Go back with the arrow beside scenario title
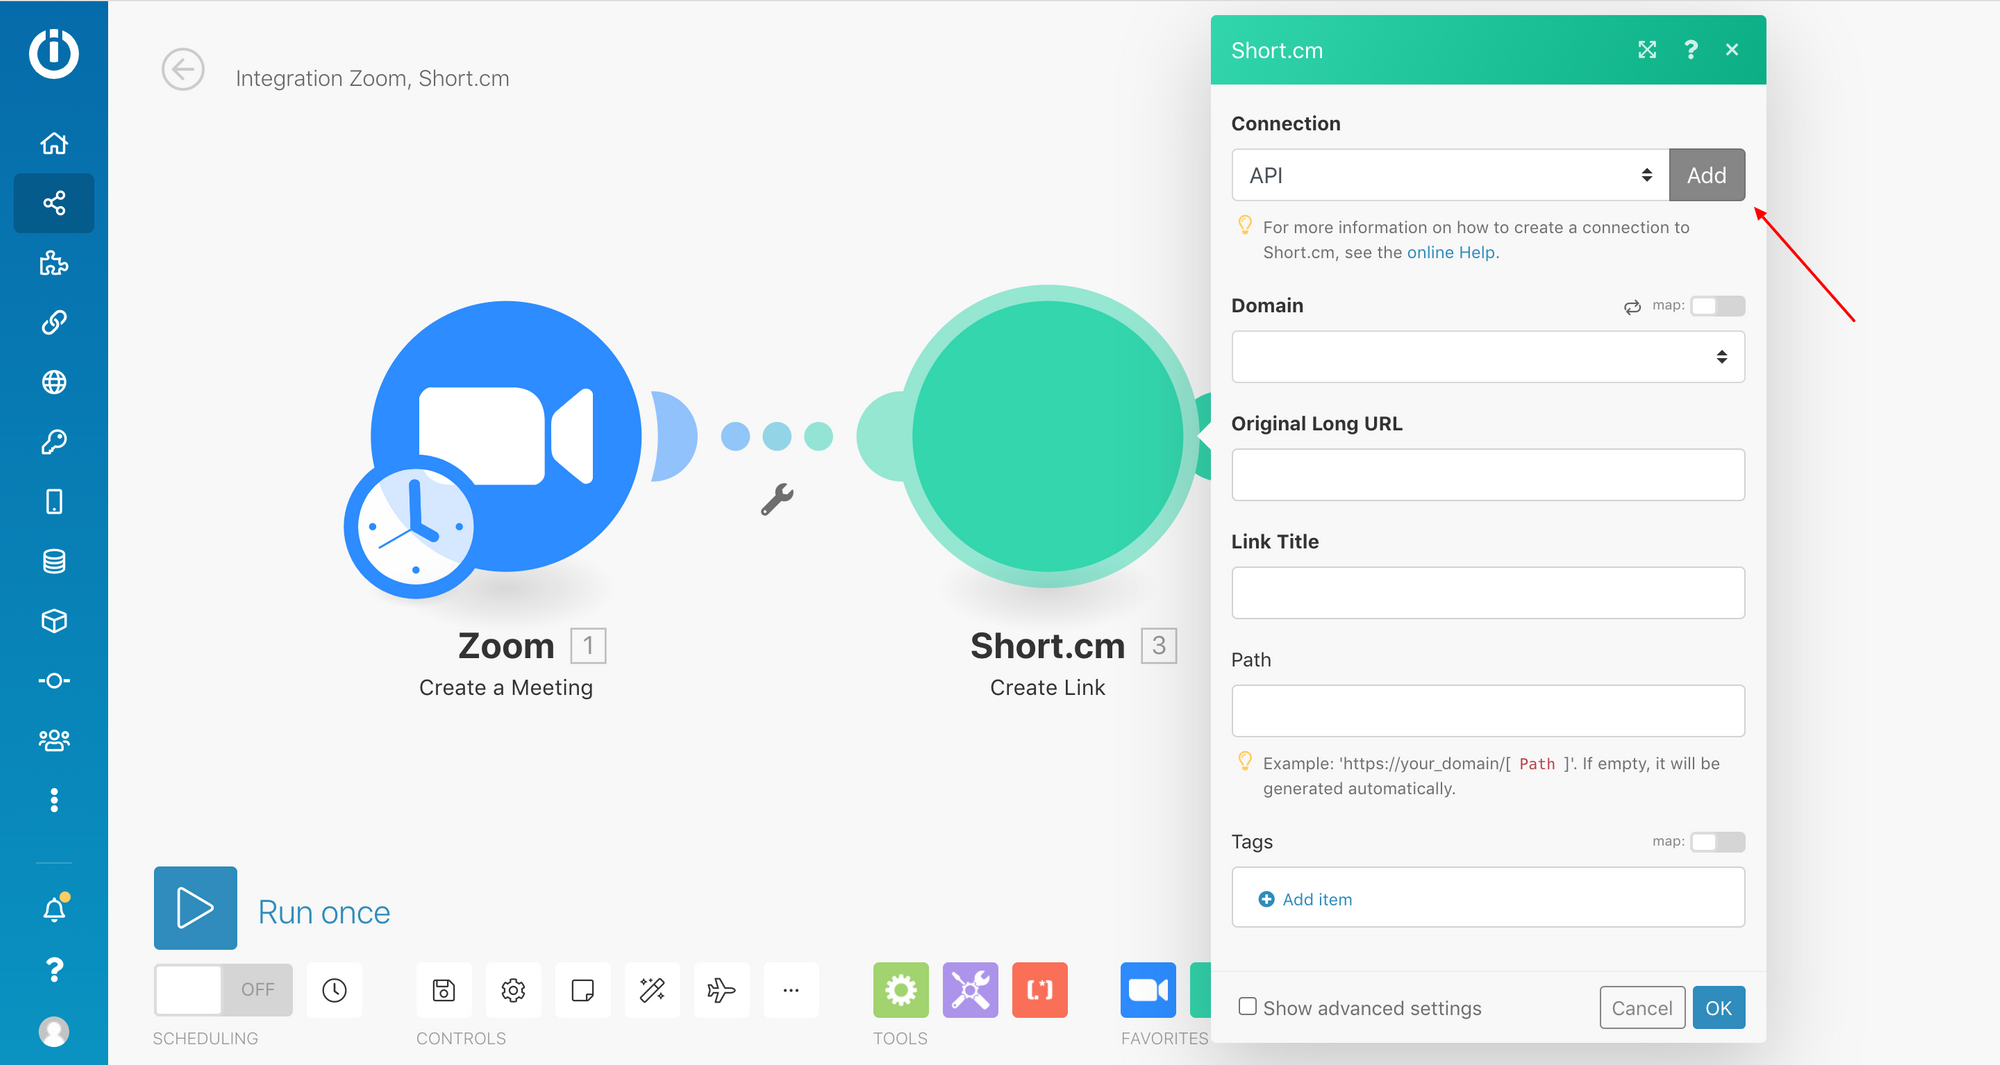Image resolution: width=2000 pixels, height=1065 pixels. (183, 70)
